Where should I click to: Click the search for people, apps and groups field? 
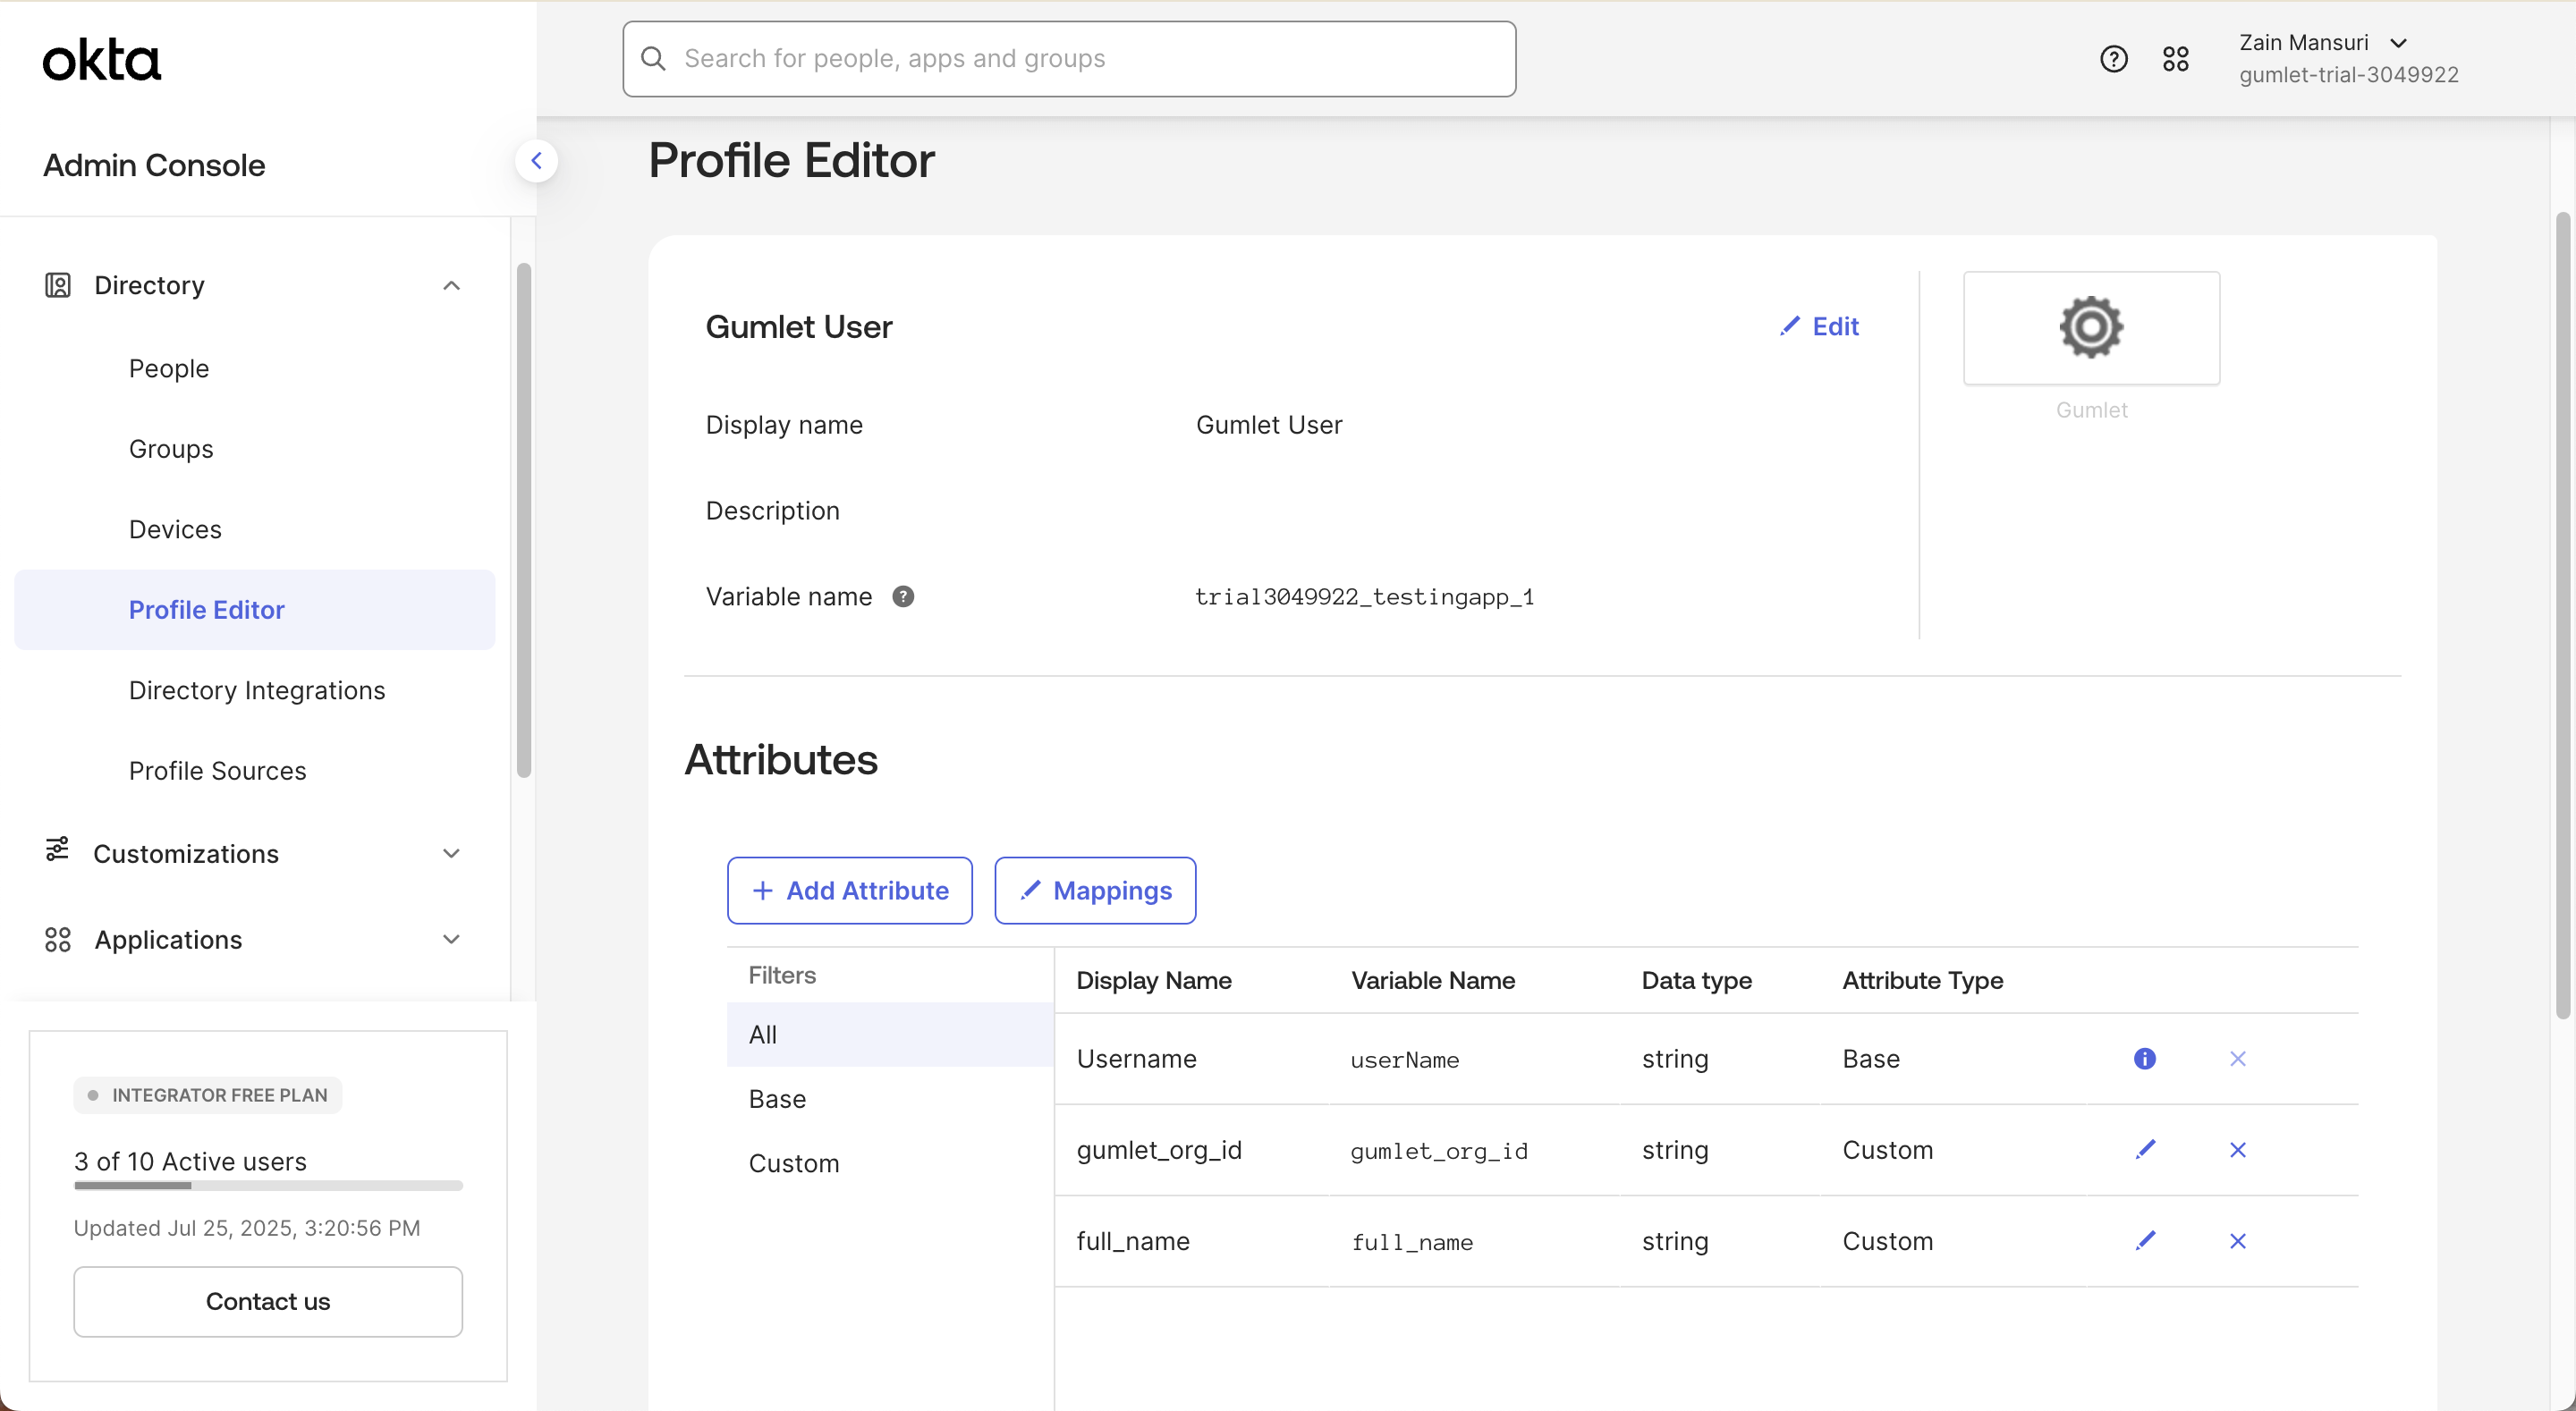[x=1069, y=59]
